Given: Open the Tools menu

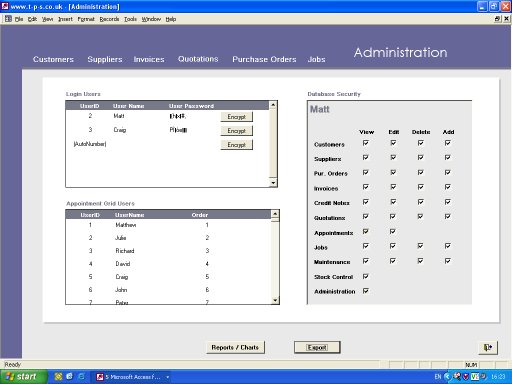Looking at the screenshot, I should pos(130,19).
